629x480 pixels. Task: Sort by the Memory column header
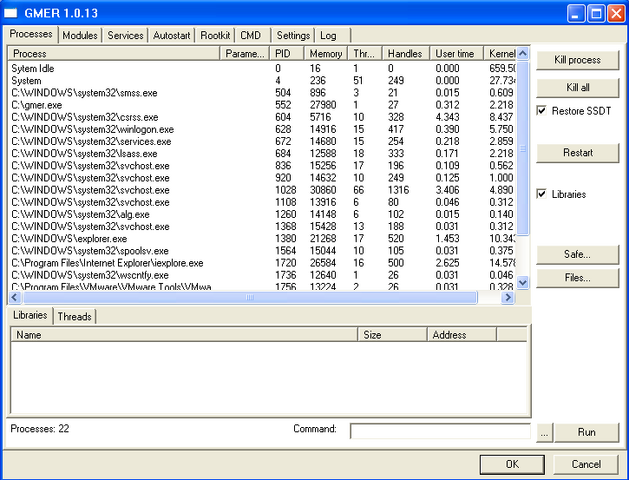326,53
